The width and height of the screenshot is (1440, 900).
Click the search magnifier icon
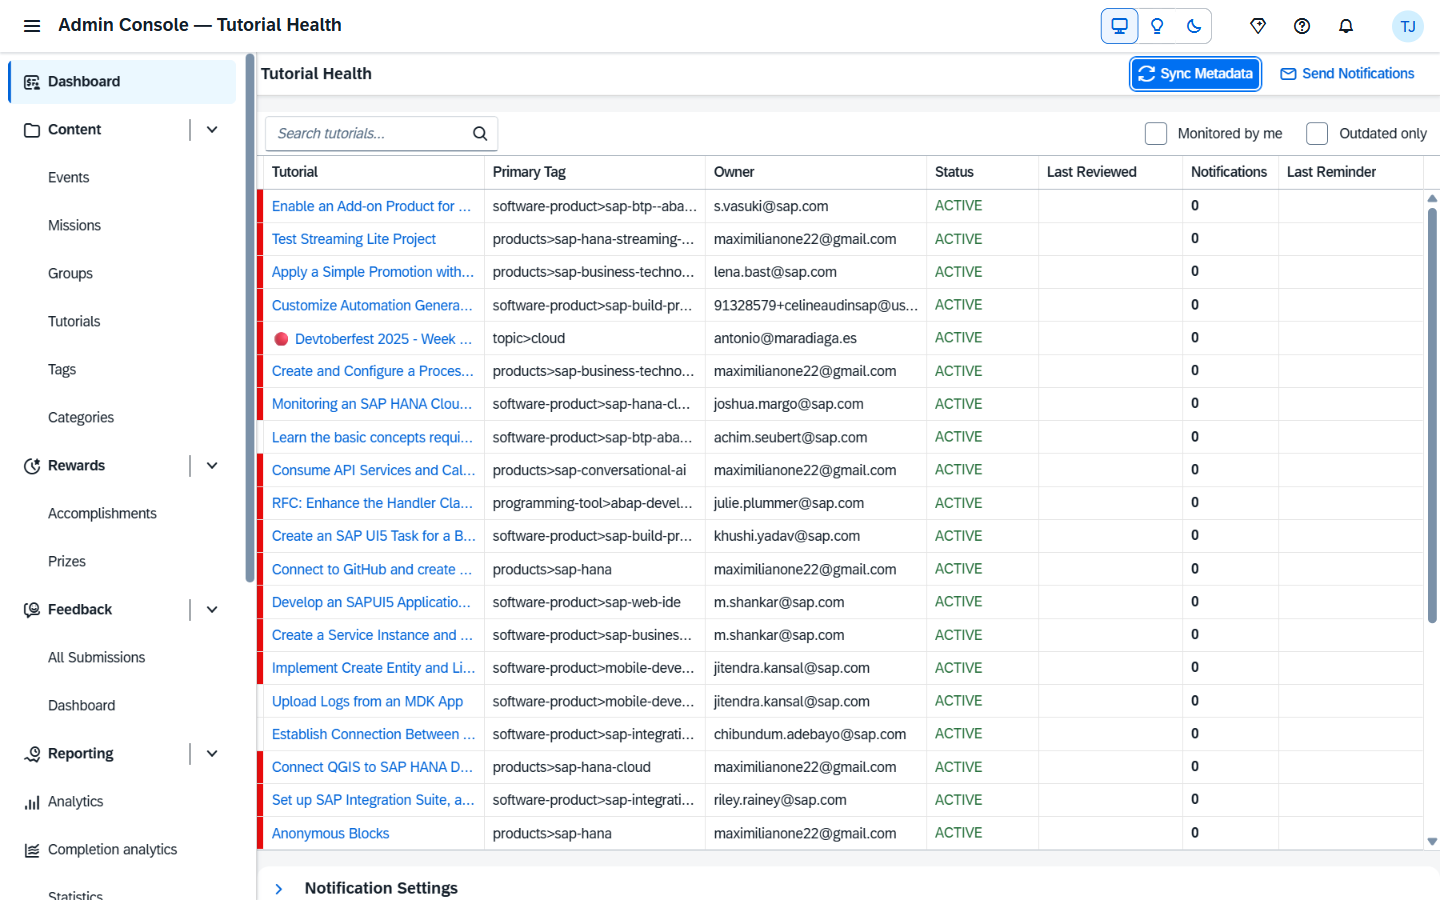coord(480,133)
